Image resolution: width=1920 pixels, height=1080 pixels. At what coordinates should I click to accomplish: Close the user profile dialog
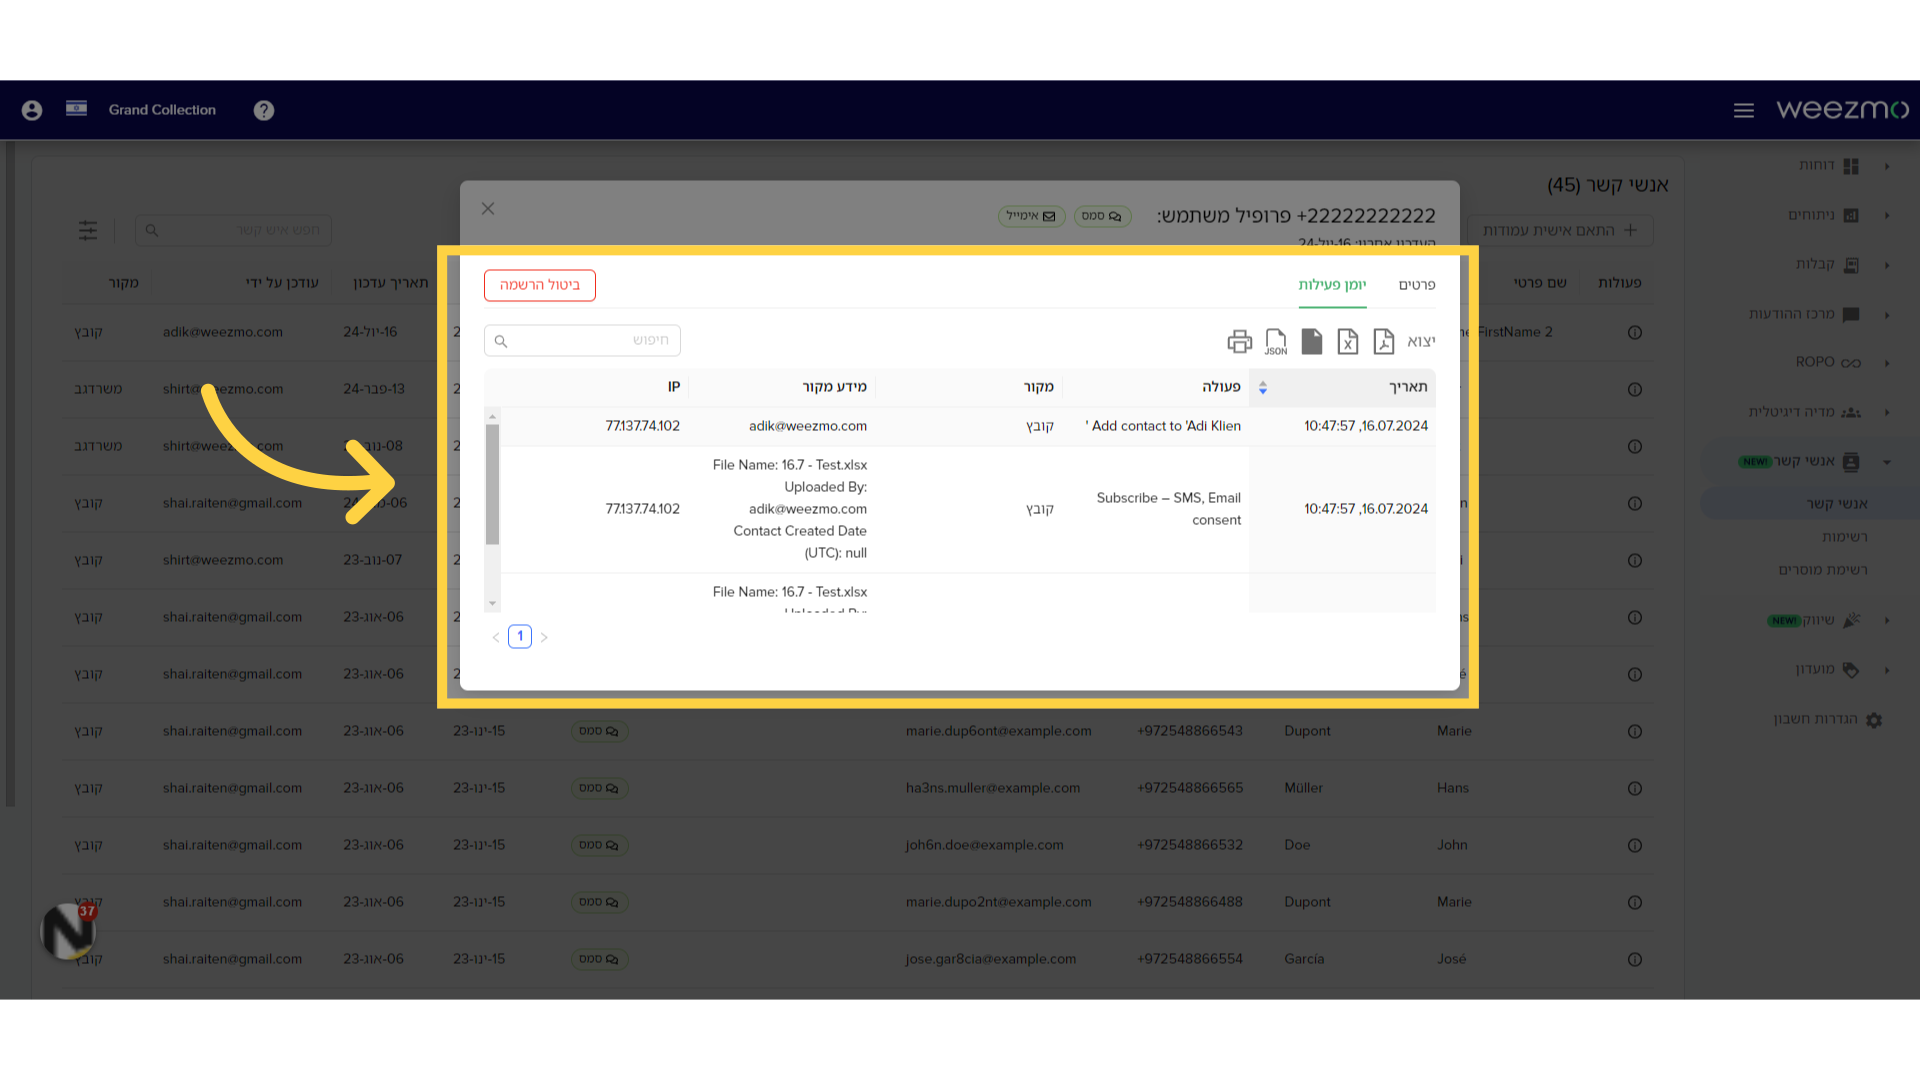[488, 208]
